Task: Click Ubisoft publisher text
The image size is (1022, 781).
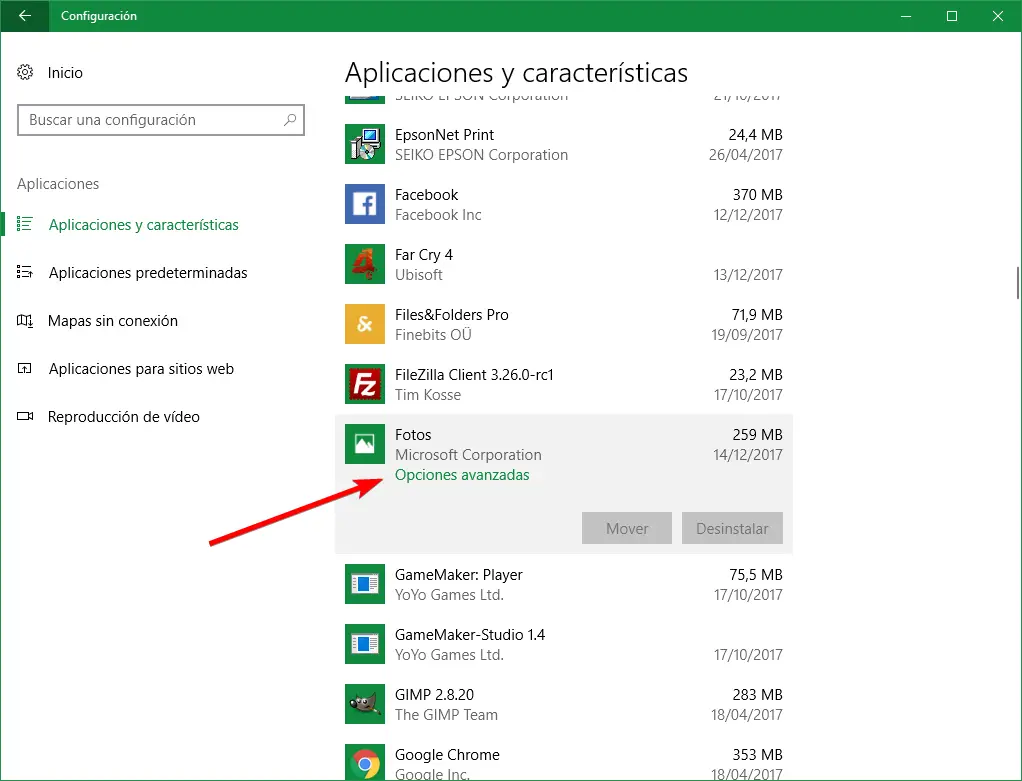Action: click(419, 275)
